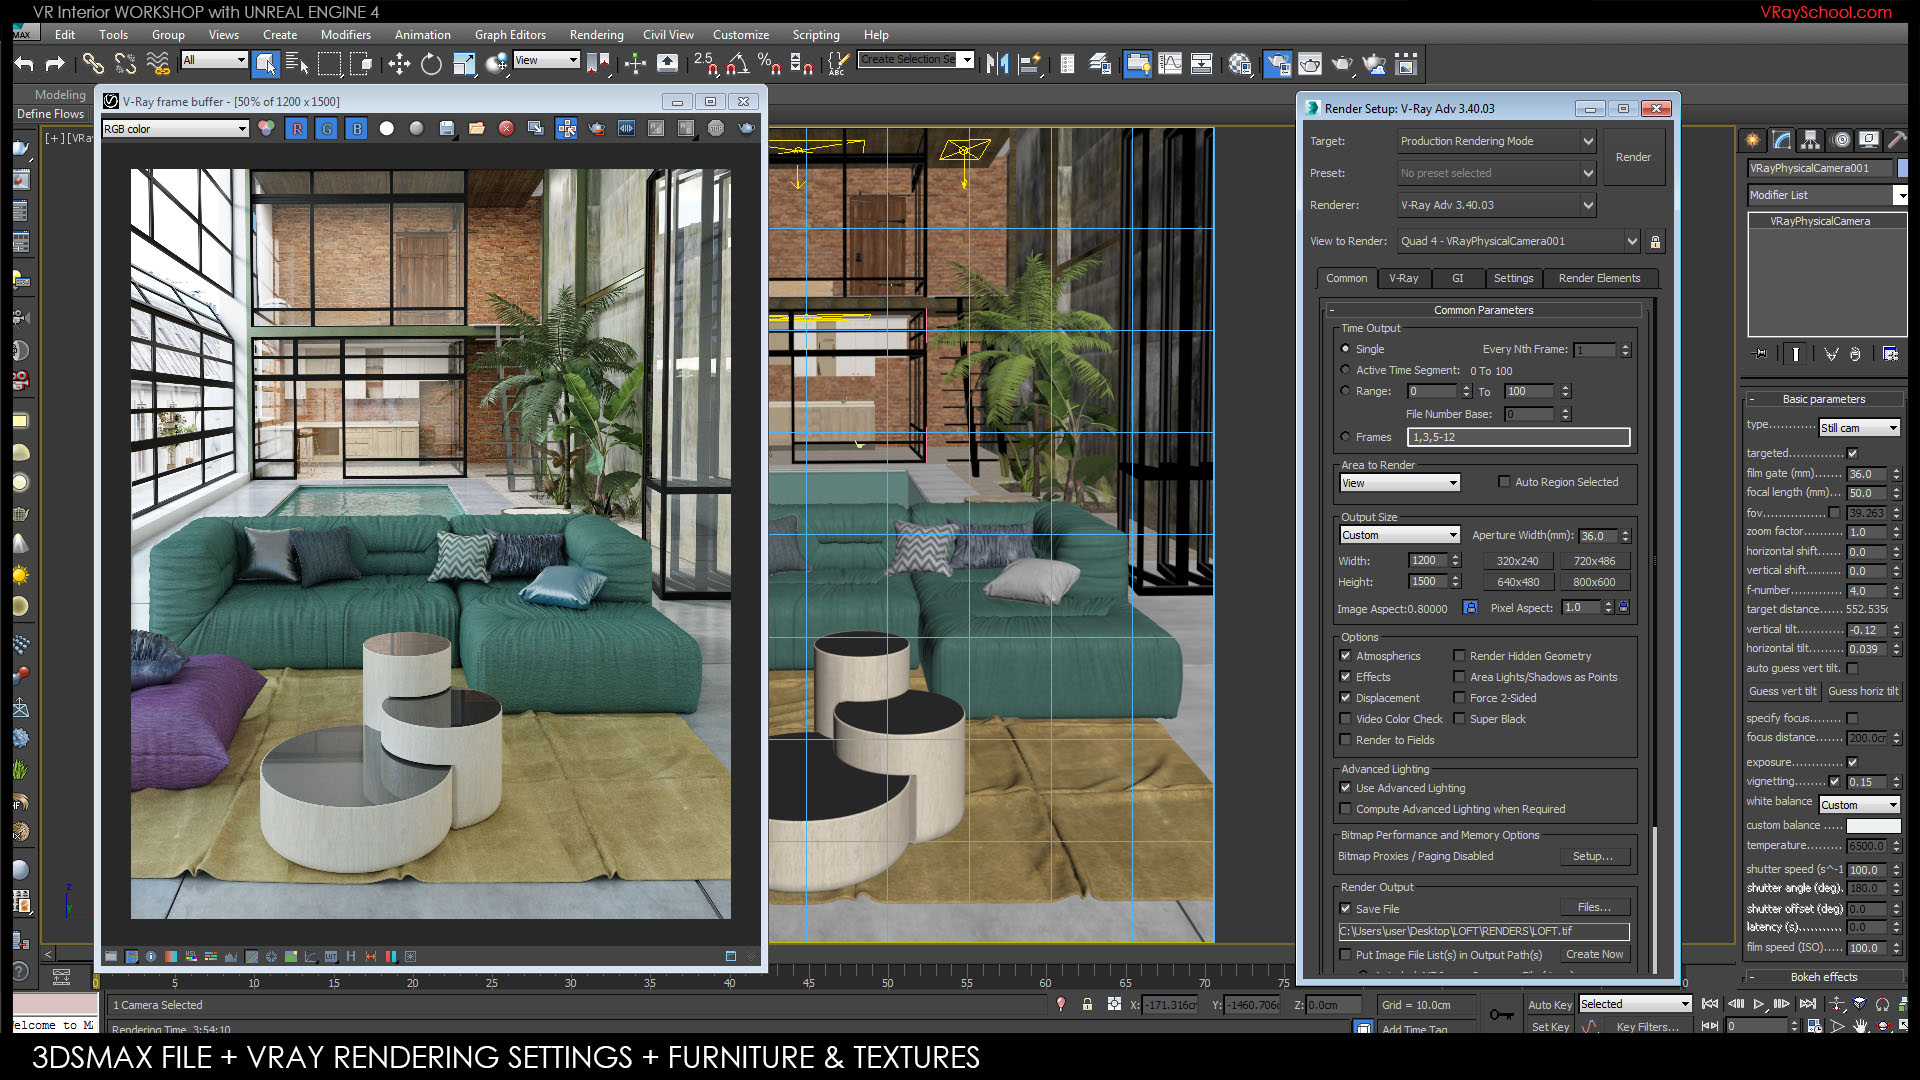Enable the Atmospherics checkbox
The width and height of the screenshot is (1920, 1080).
pyautogui.click(x=1346, y=655)
